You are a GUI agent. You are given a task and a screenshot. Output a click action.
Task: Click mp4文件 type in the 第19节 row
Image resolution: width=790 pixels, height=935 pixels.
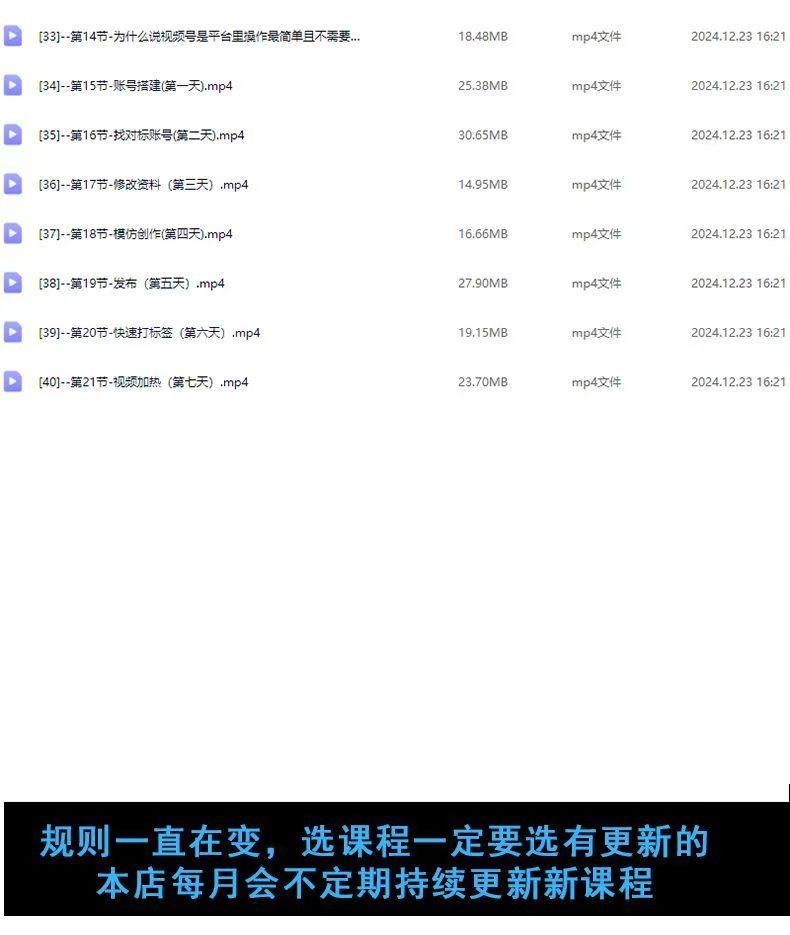point(596,283)
